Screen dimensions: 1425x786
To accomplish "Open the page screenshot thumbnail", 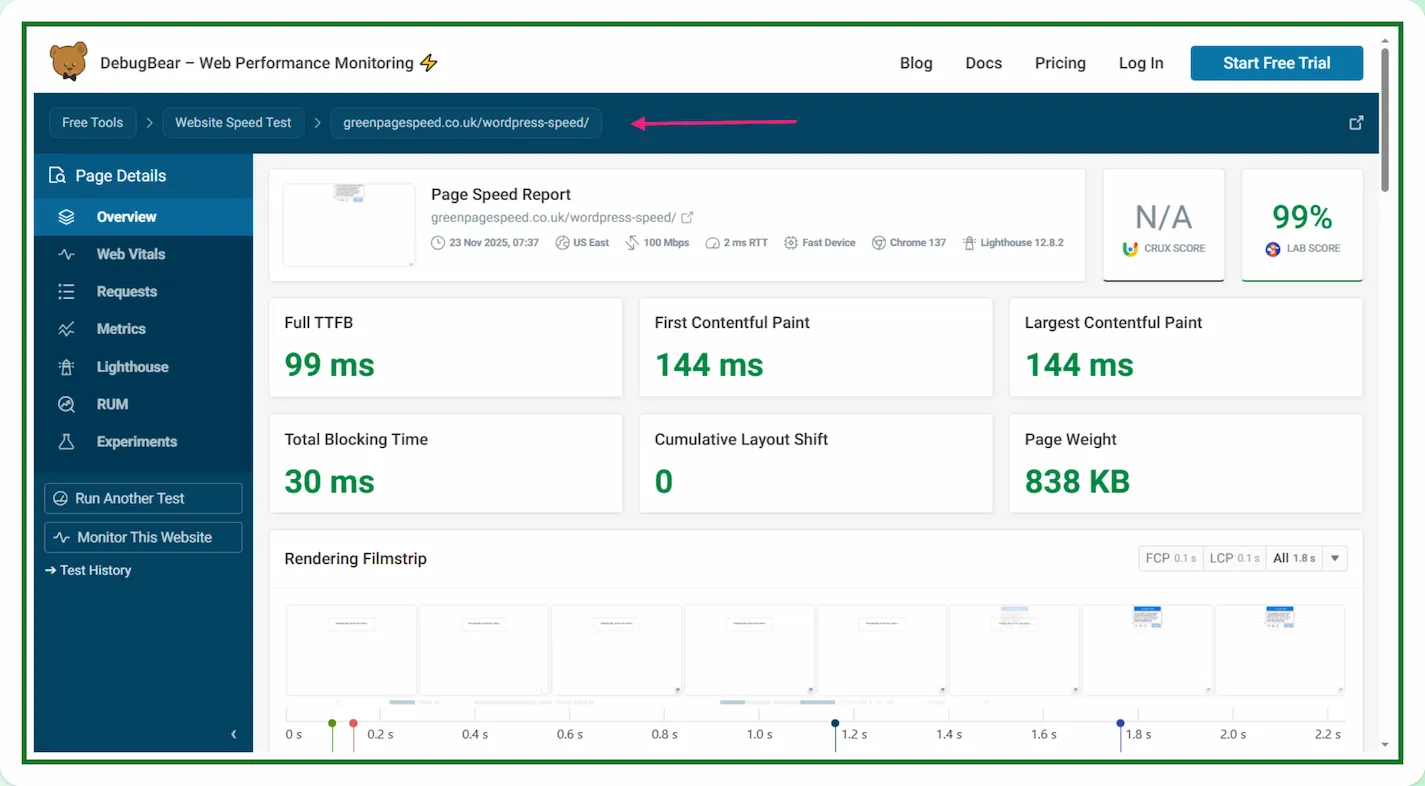I will (x=349, y=225).
